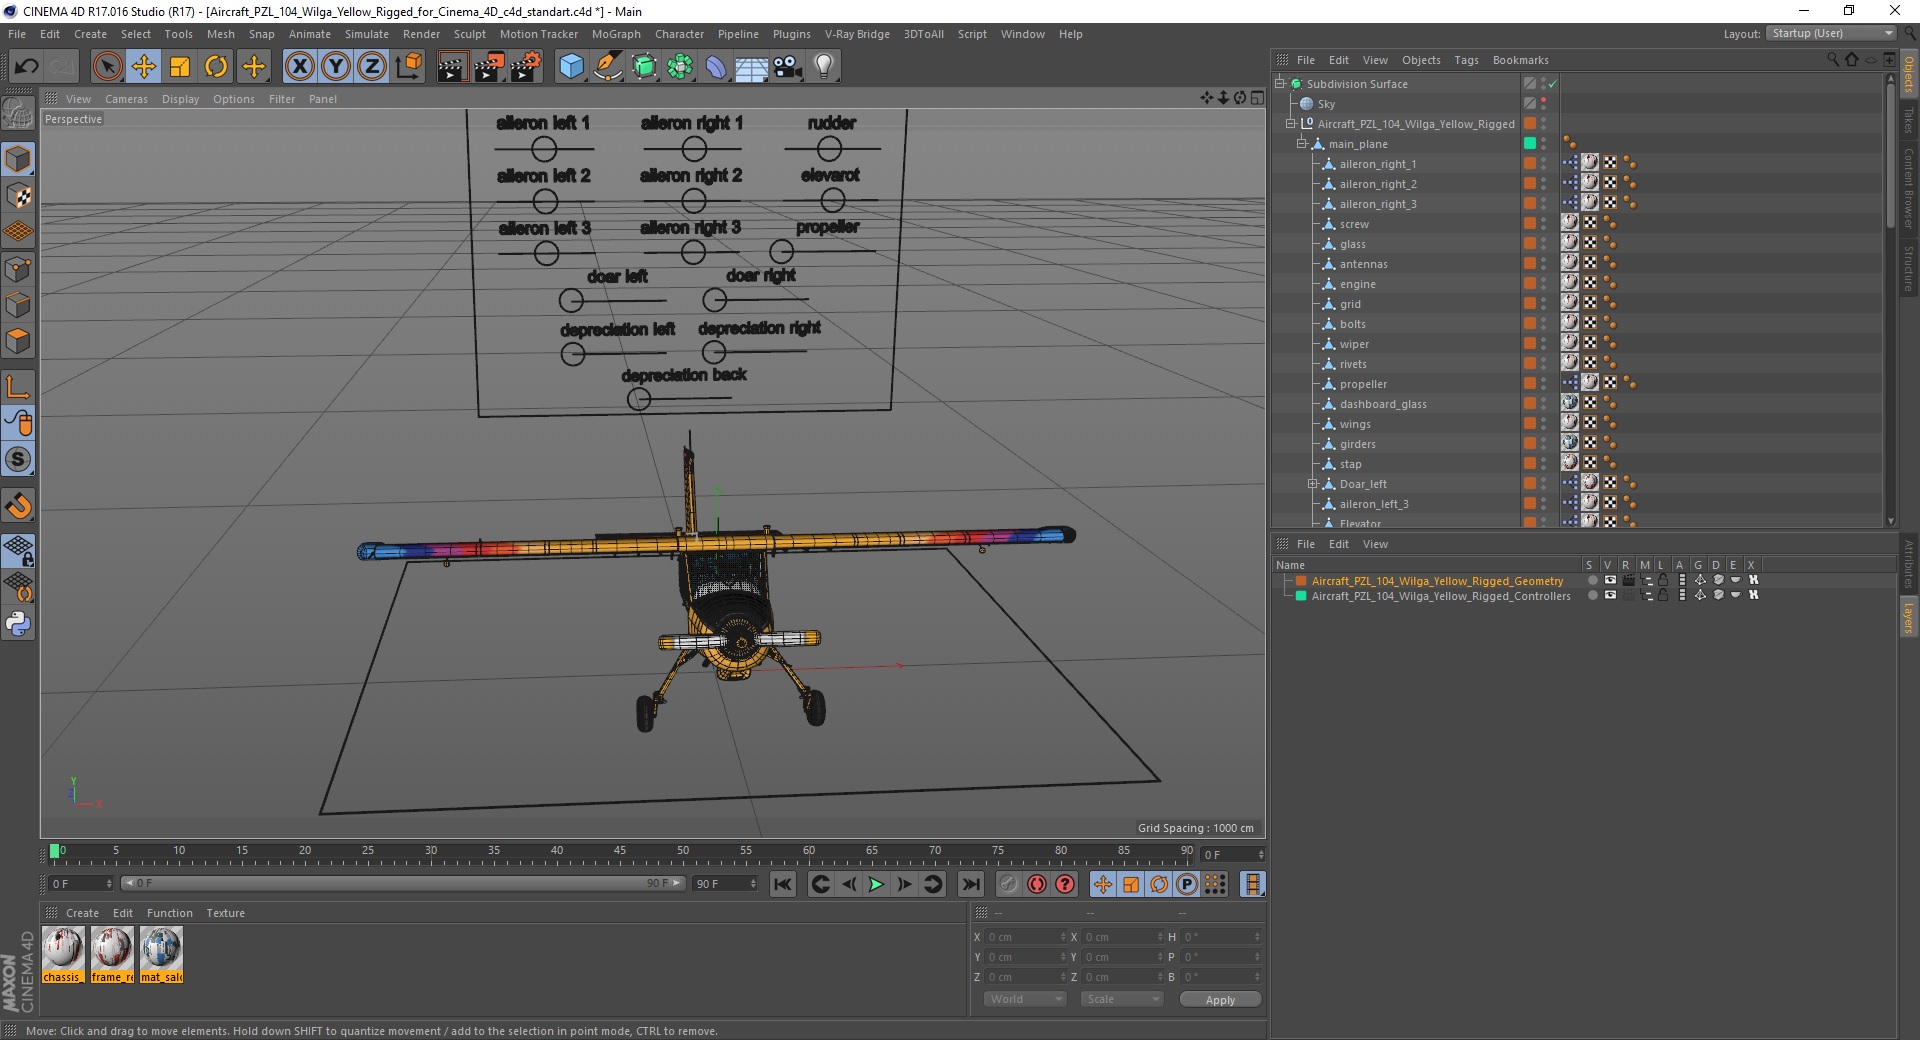Click Record Active Objects button
Image resolution: width=1920 pixels, height=1040 pixels.
click(x=1008, y=884)
